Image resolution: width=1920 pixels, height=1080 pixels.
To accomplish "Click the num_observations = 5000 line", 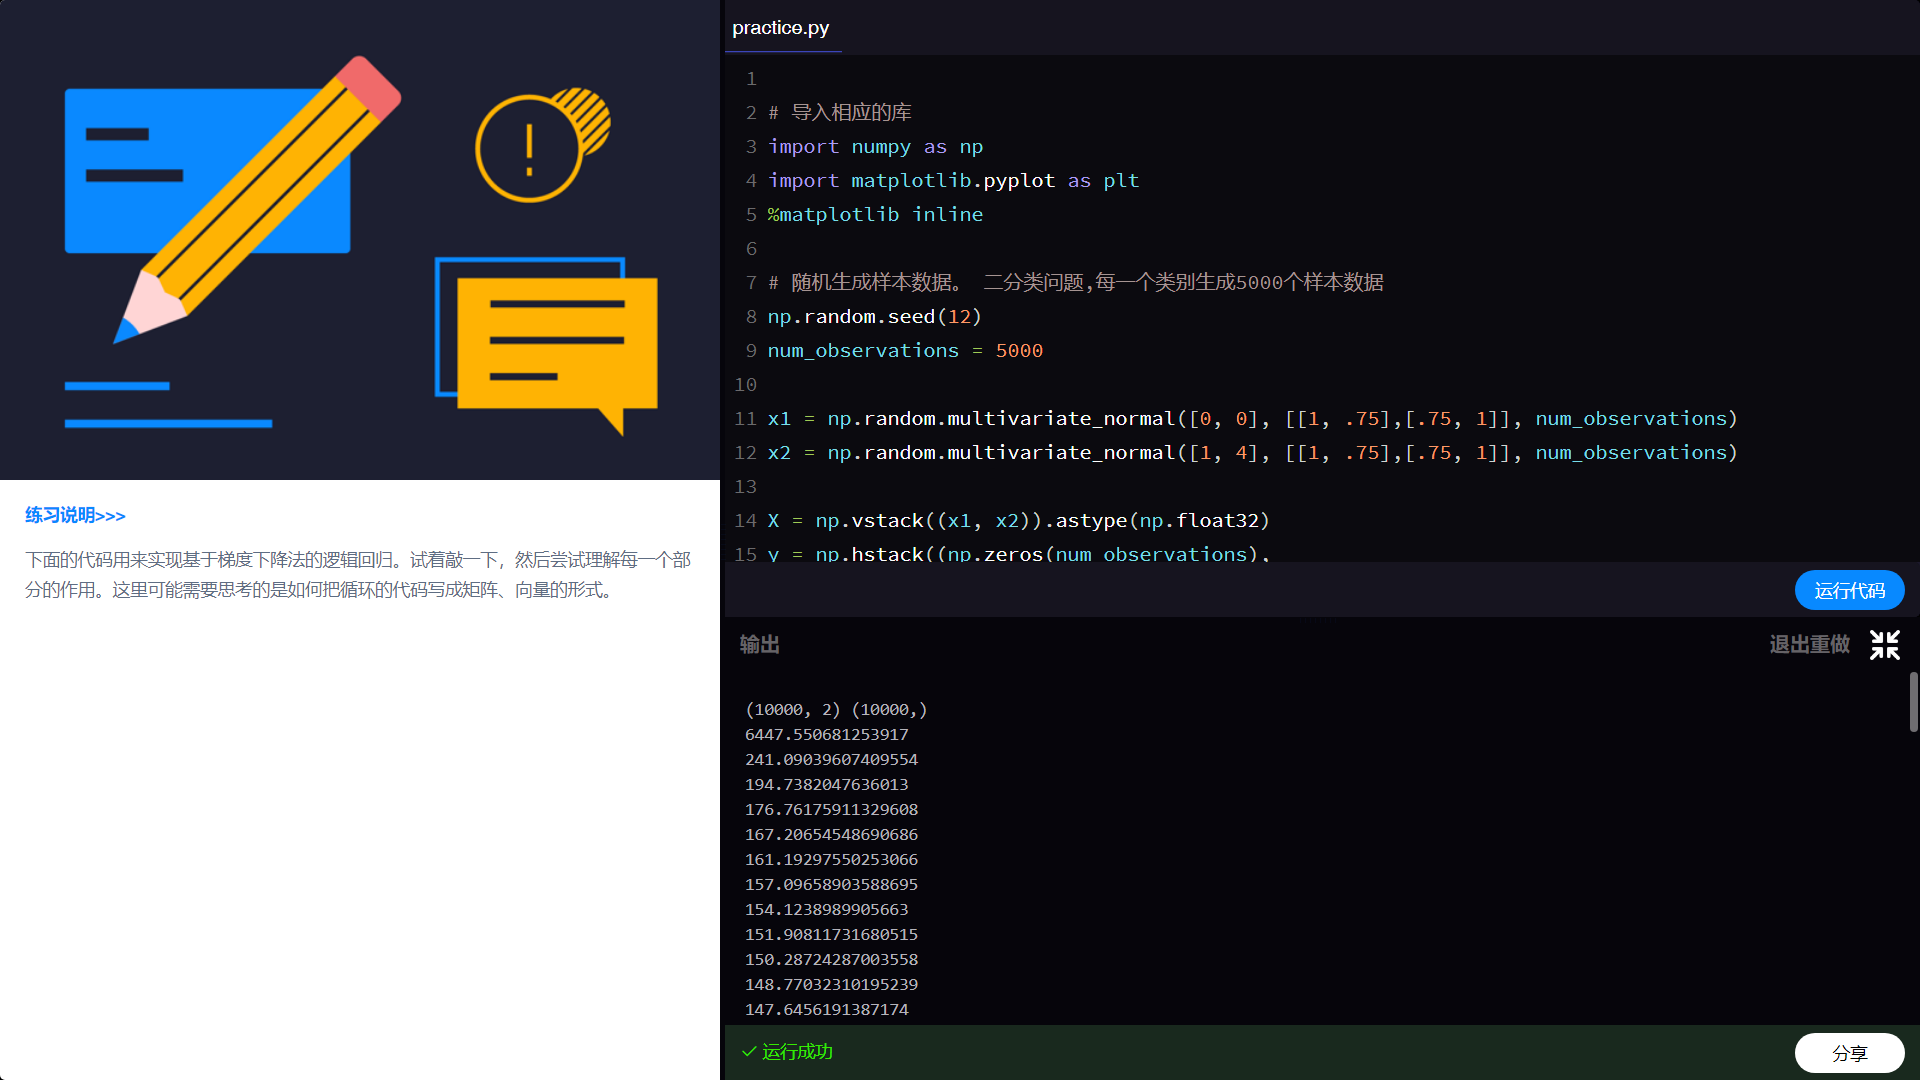I will point(904,350).
